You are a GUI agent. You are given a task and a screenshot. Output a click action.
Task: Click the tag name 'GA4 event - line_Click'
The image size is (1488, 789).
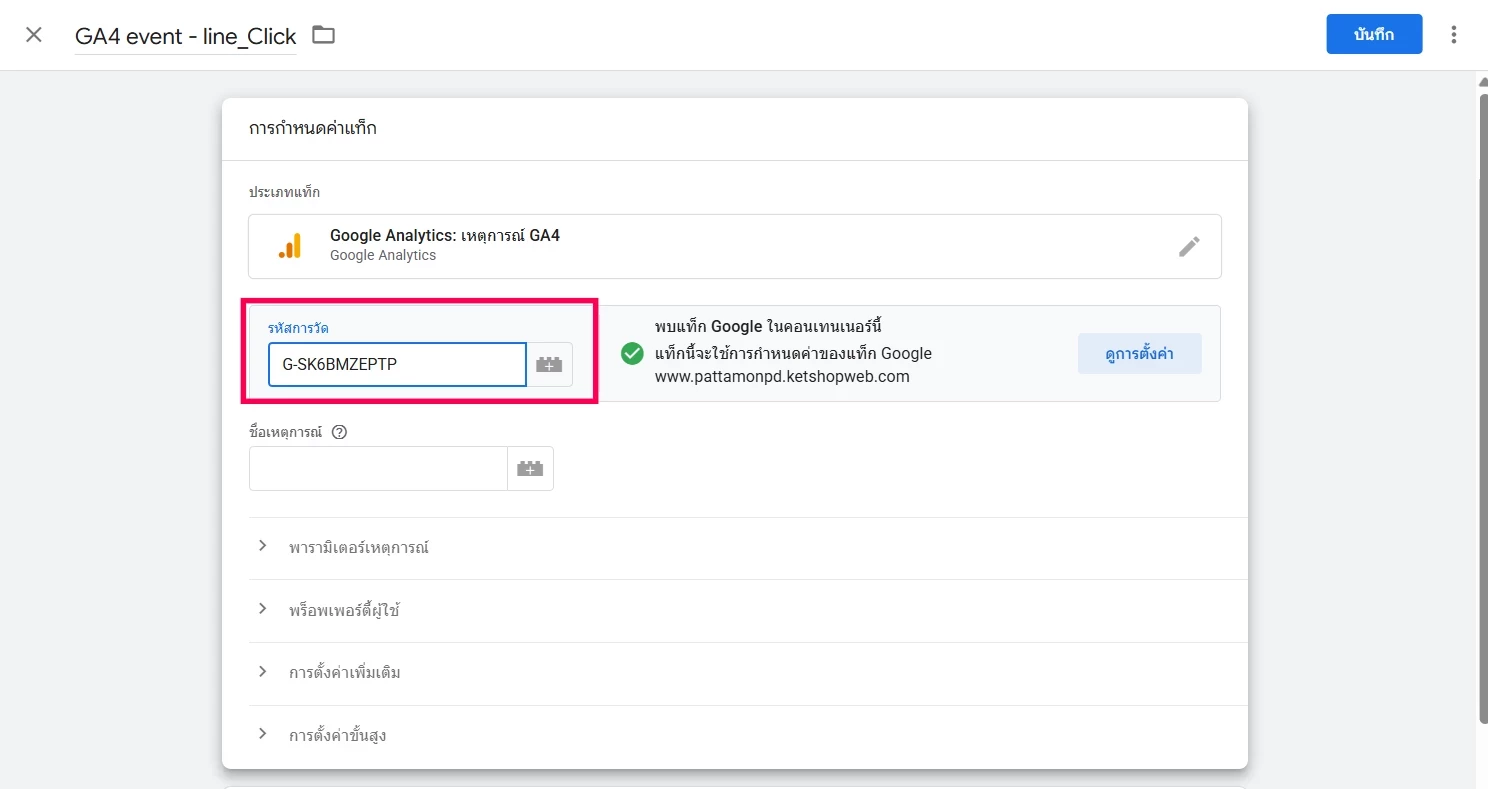(x=185, y=36)
